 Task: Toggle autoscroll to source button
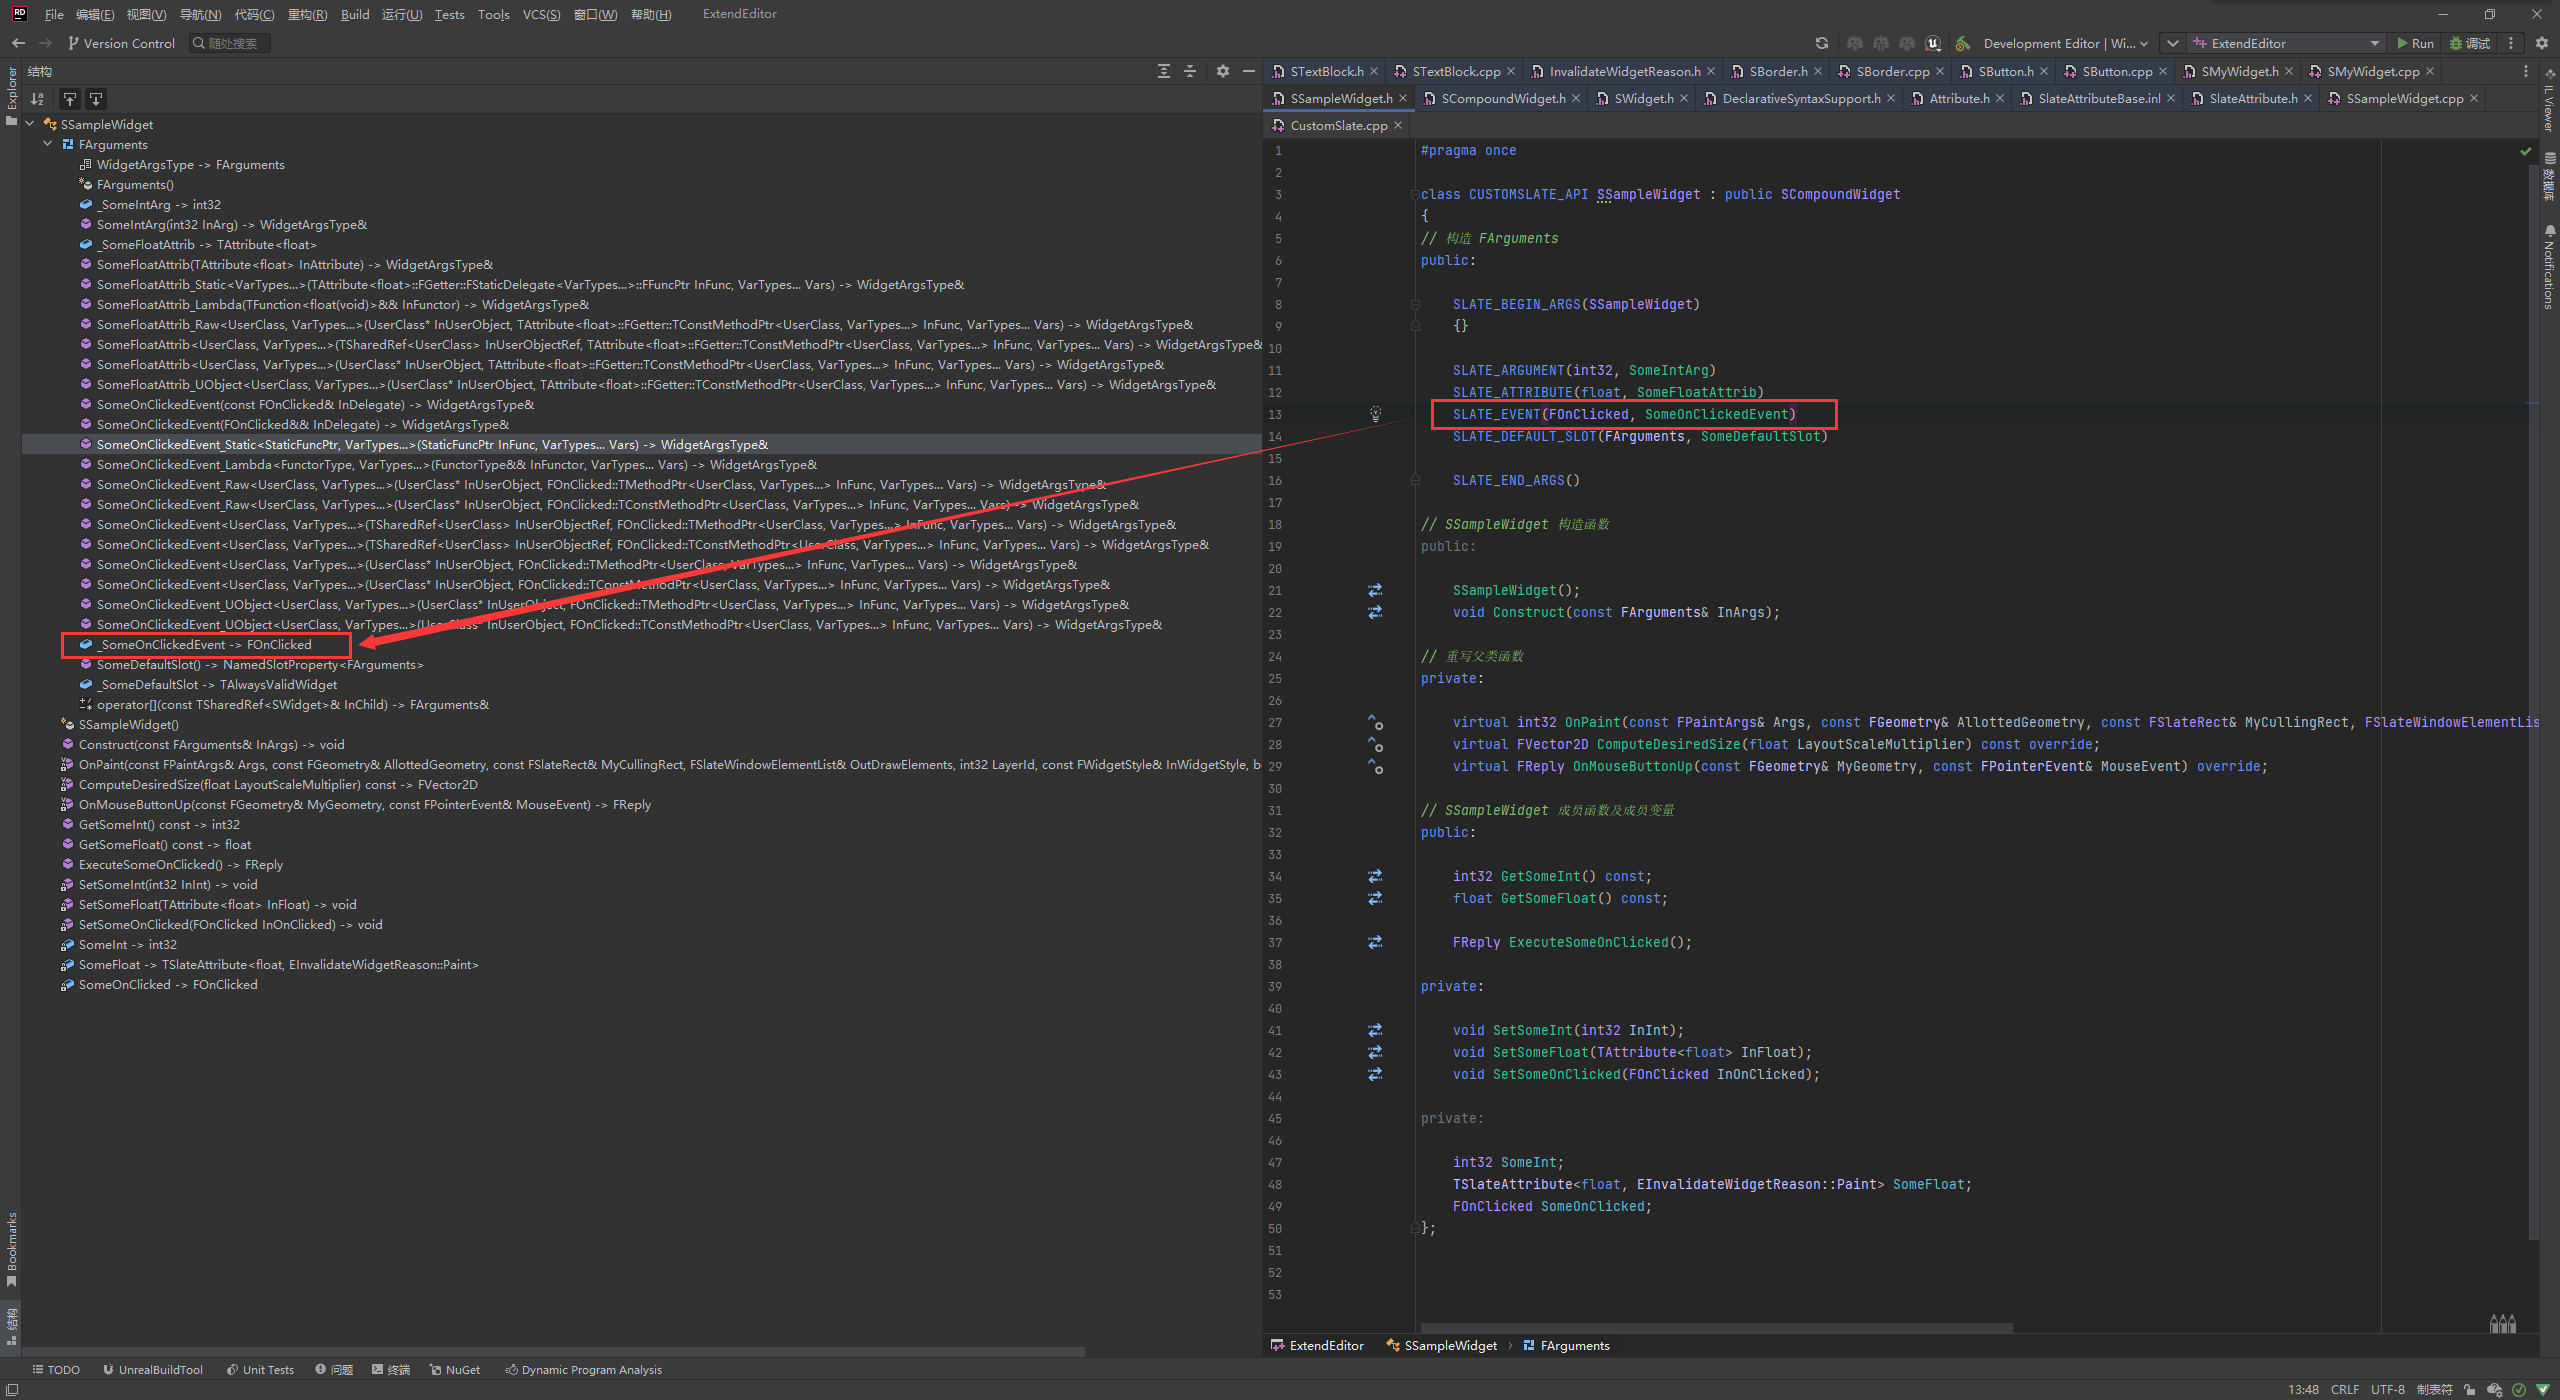(69, 99)
